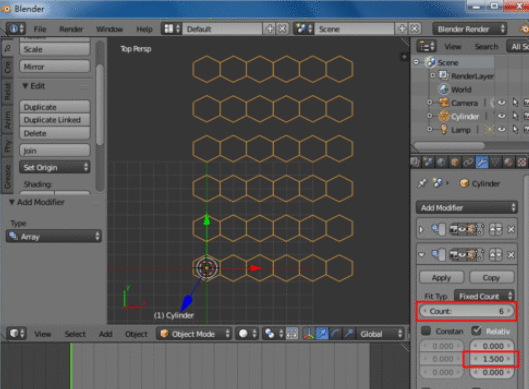529x389 pixels.
Task: Adjust the Count value field
Action: pyautogui.click(x=467, y=311)
